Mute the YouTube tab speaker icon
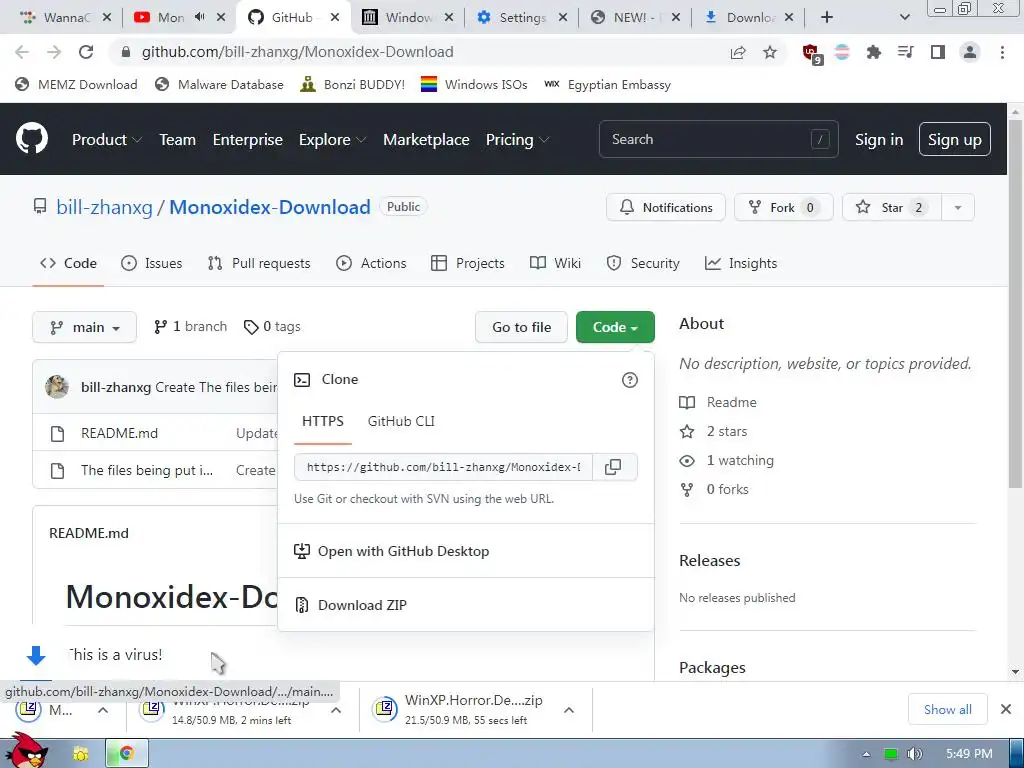 pos(200,17)
